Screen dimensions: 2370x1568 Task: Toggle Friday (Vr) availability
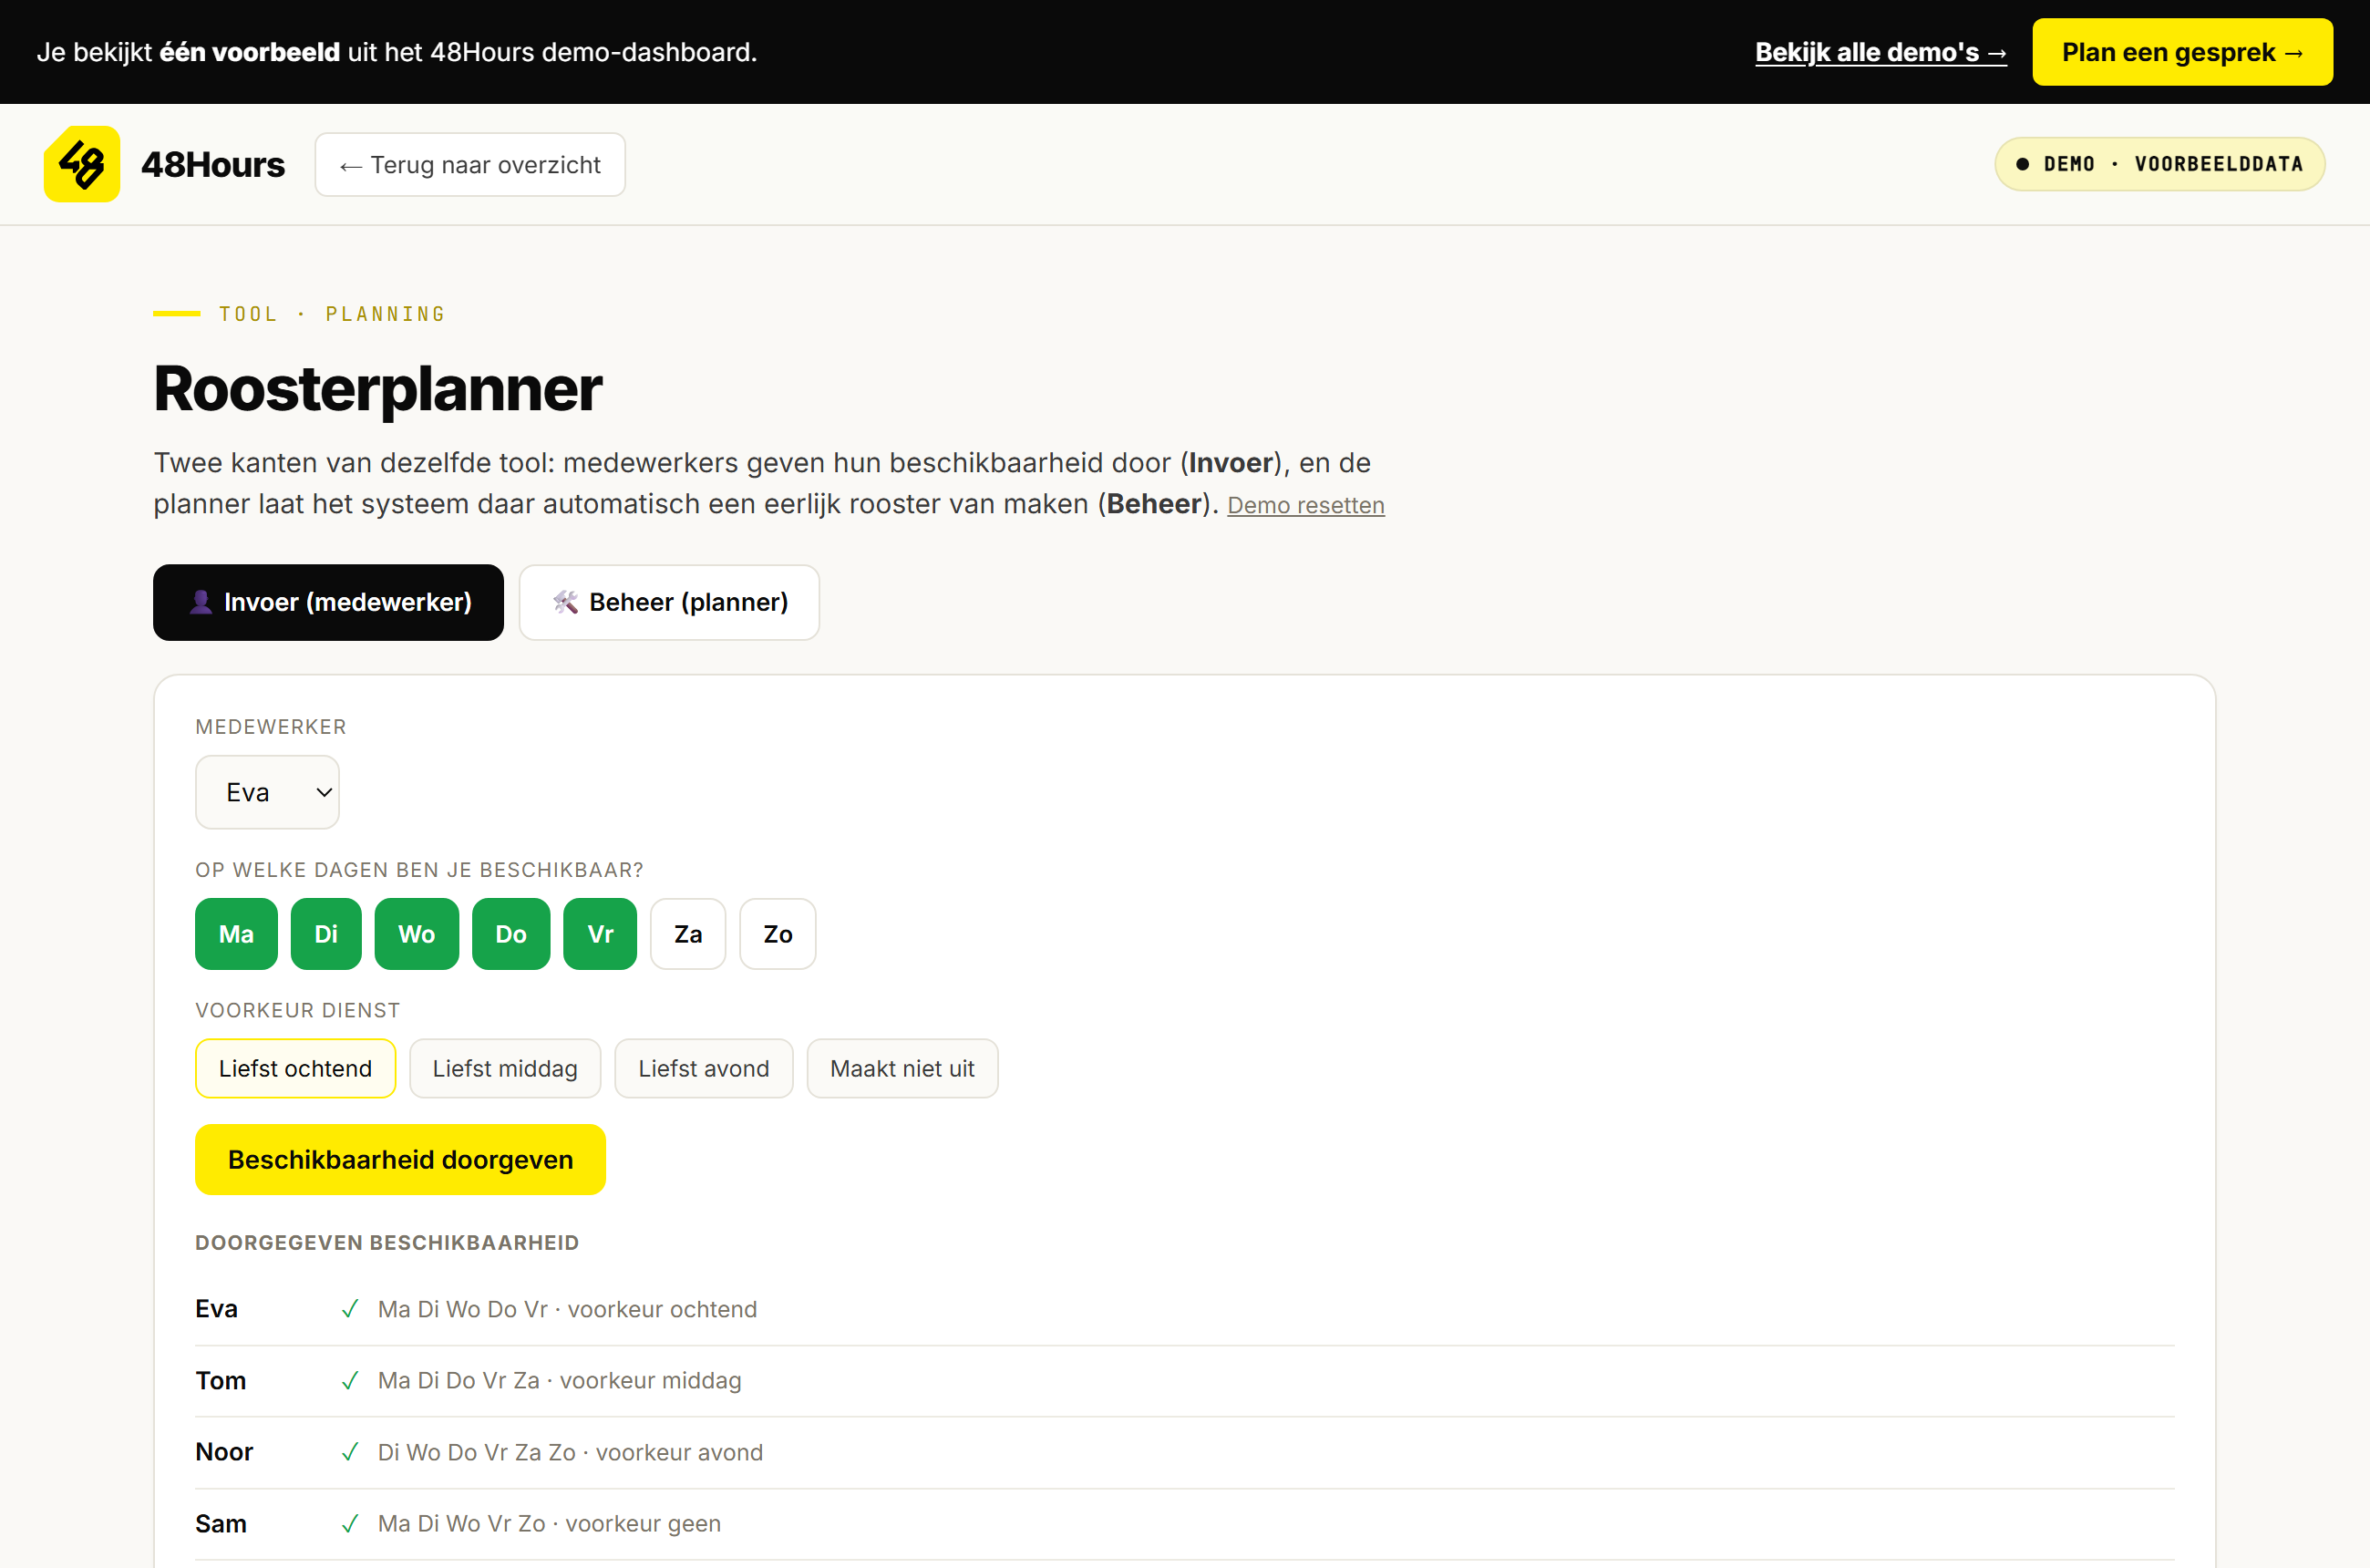point(600,934)
